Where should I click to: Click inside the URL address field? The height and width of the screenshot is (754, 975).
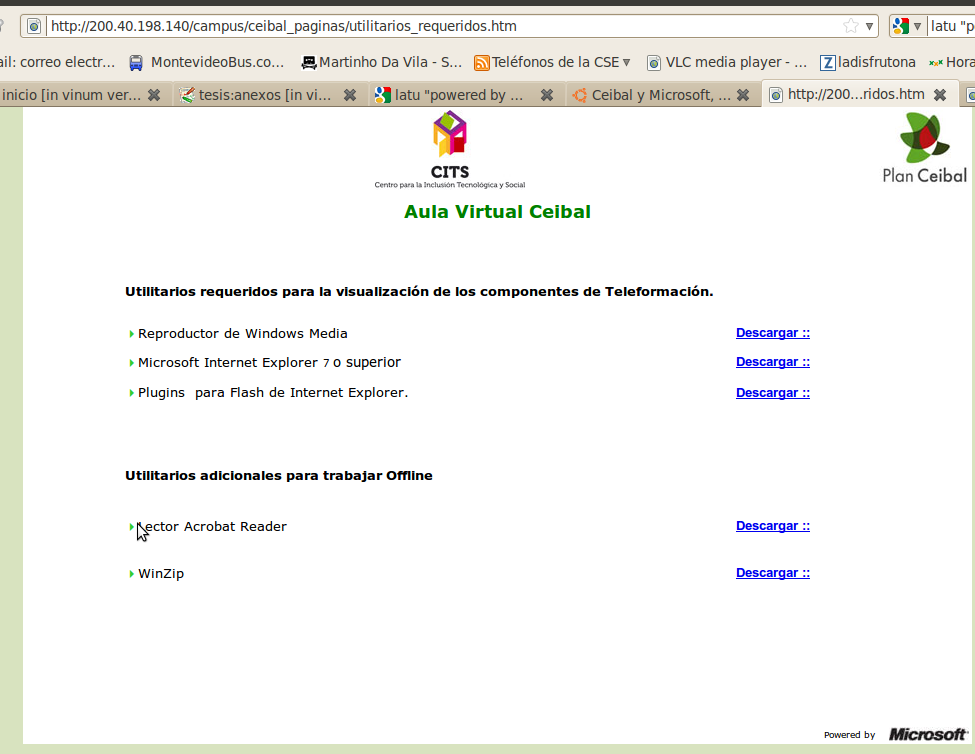coord(440,26)
